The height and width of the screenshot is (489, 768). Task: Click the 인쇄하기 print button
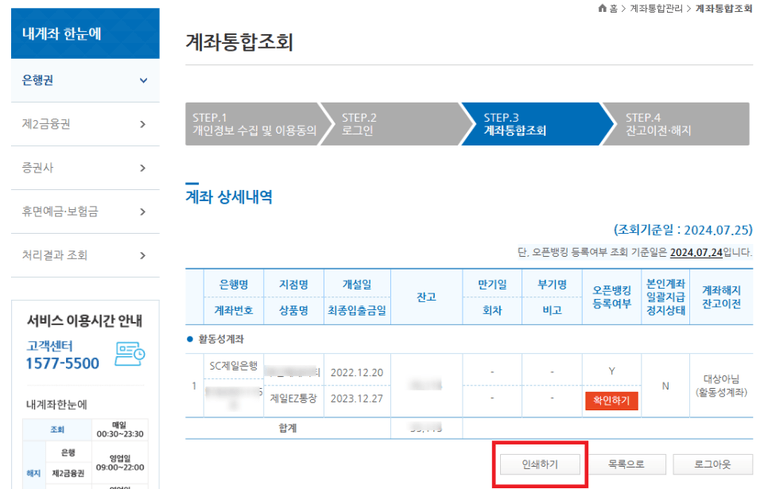pyautogui.click(x=540, y=465)
